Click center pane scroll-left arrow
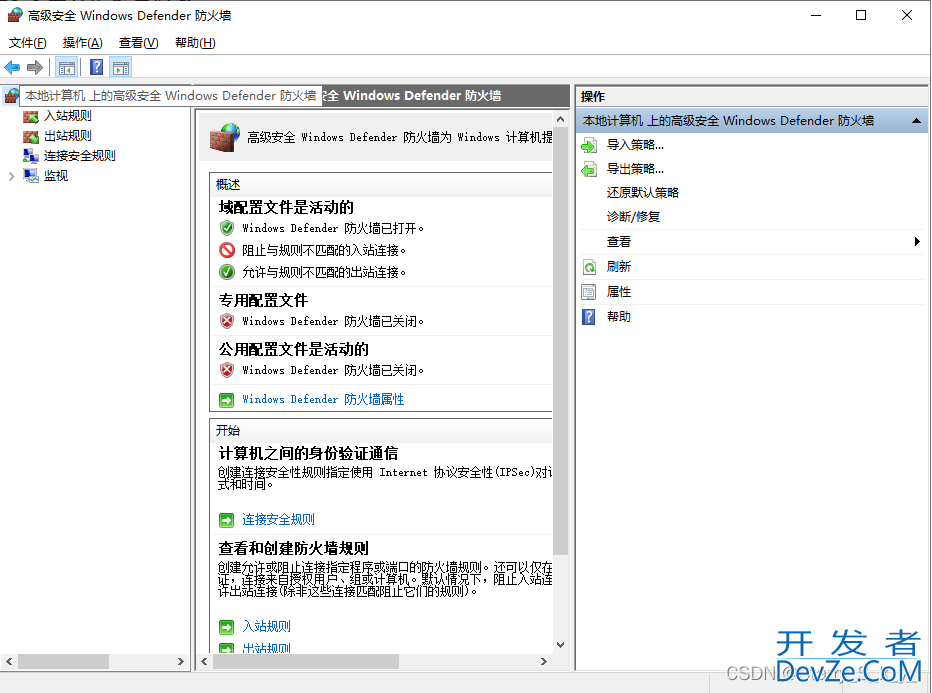 (204, 662)
